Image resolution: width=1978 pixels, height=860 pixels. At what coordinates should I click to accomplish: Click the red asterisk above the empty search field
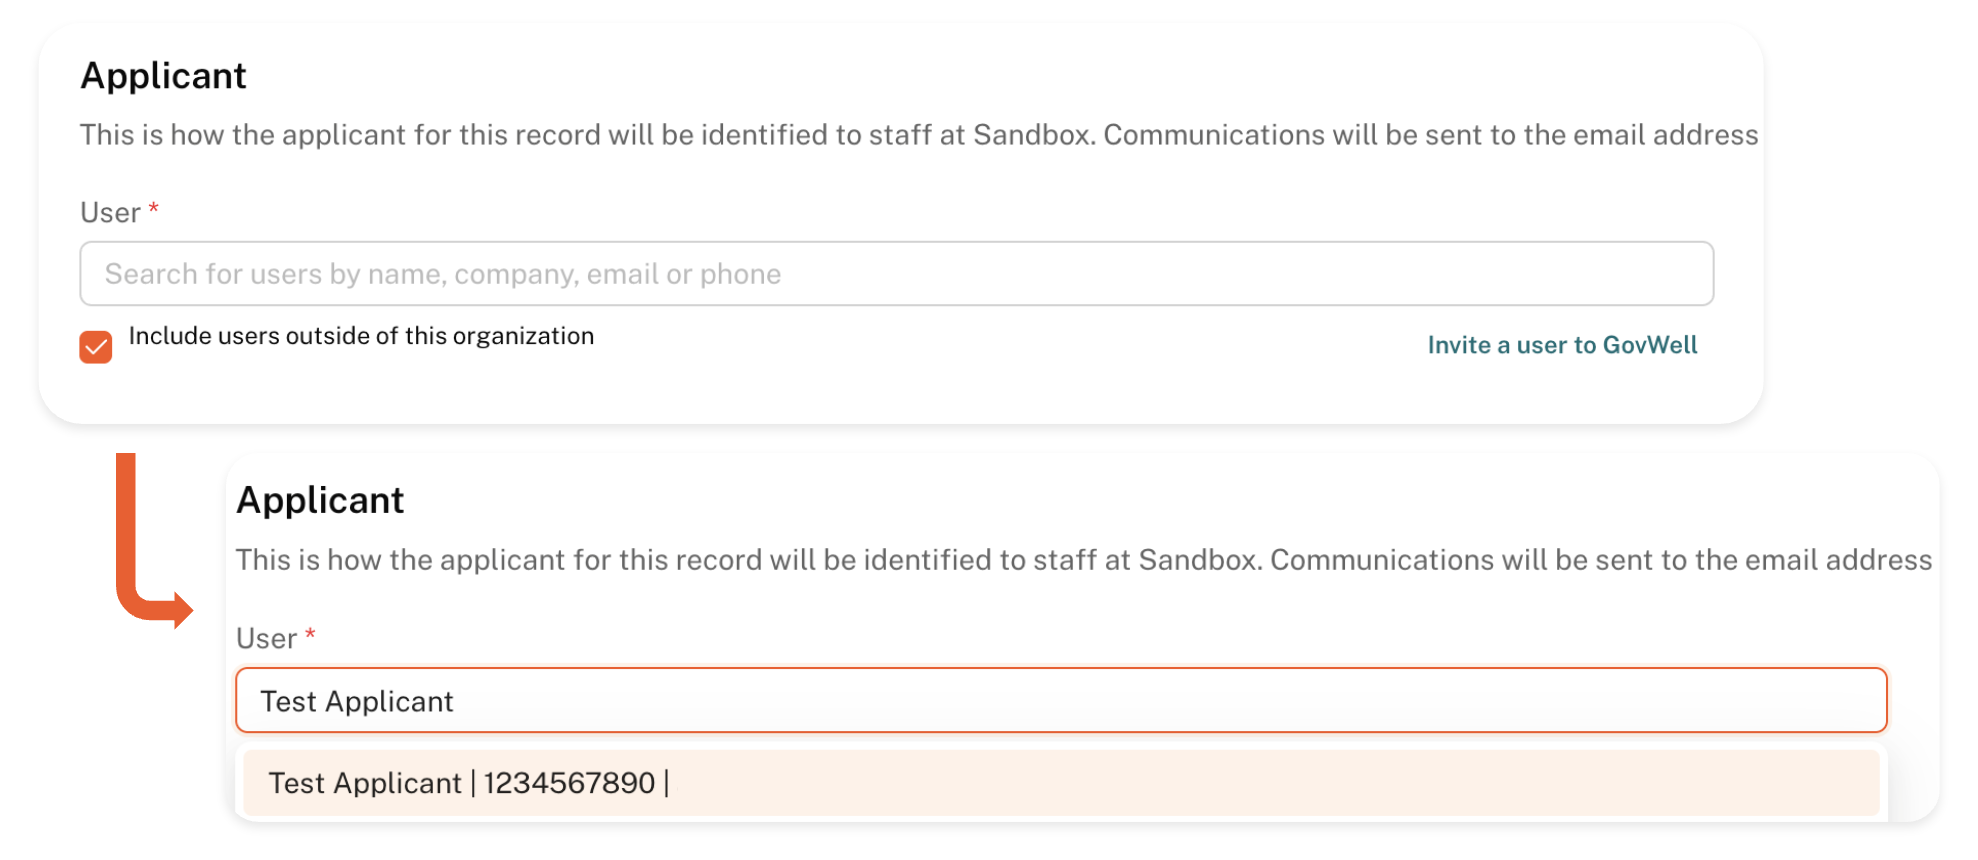coord(154,208)
